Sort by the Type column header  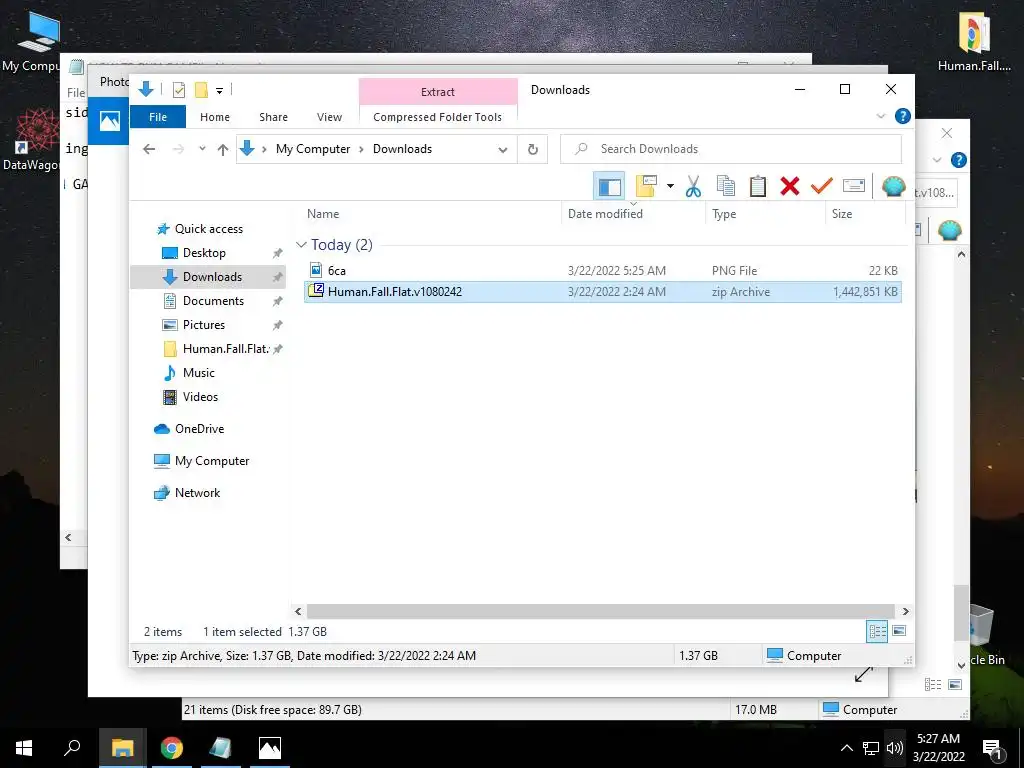(724, 214)
